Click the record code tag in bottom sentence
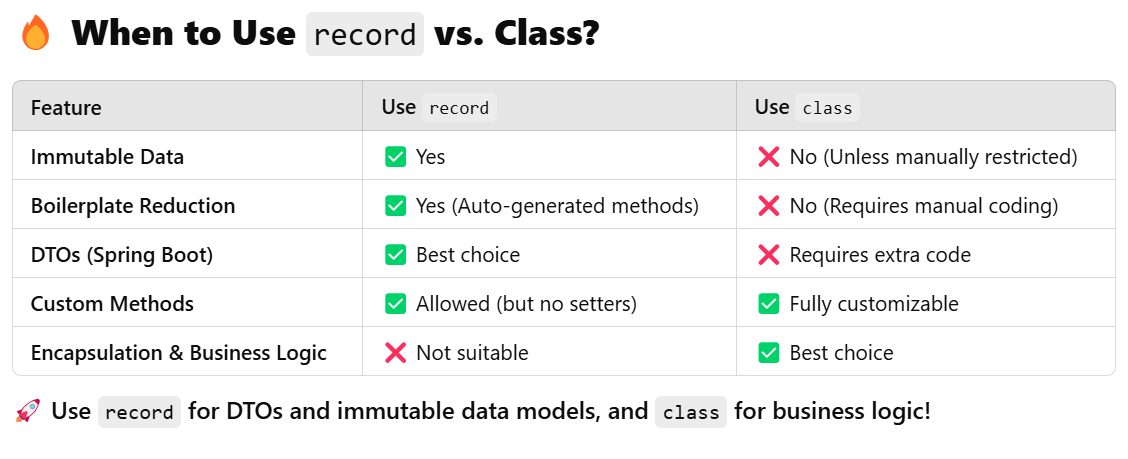The height and width of the screenshot is (459, 1128). click(139, 412)
